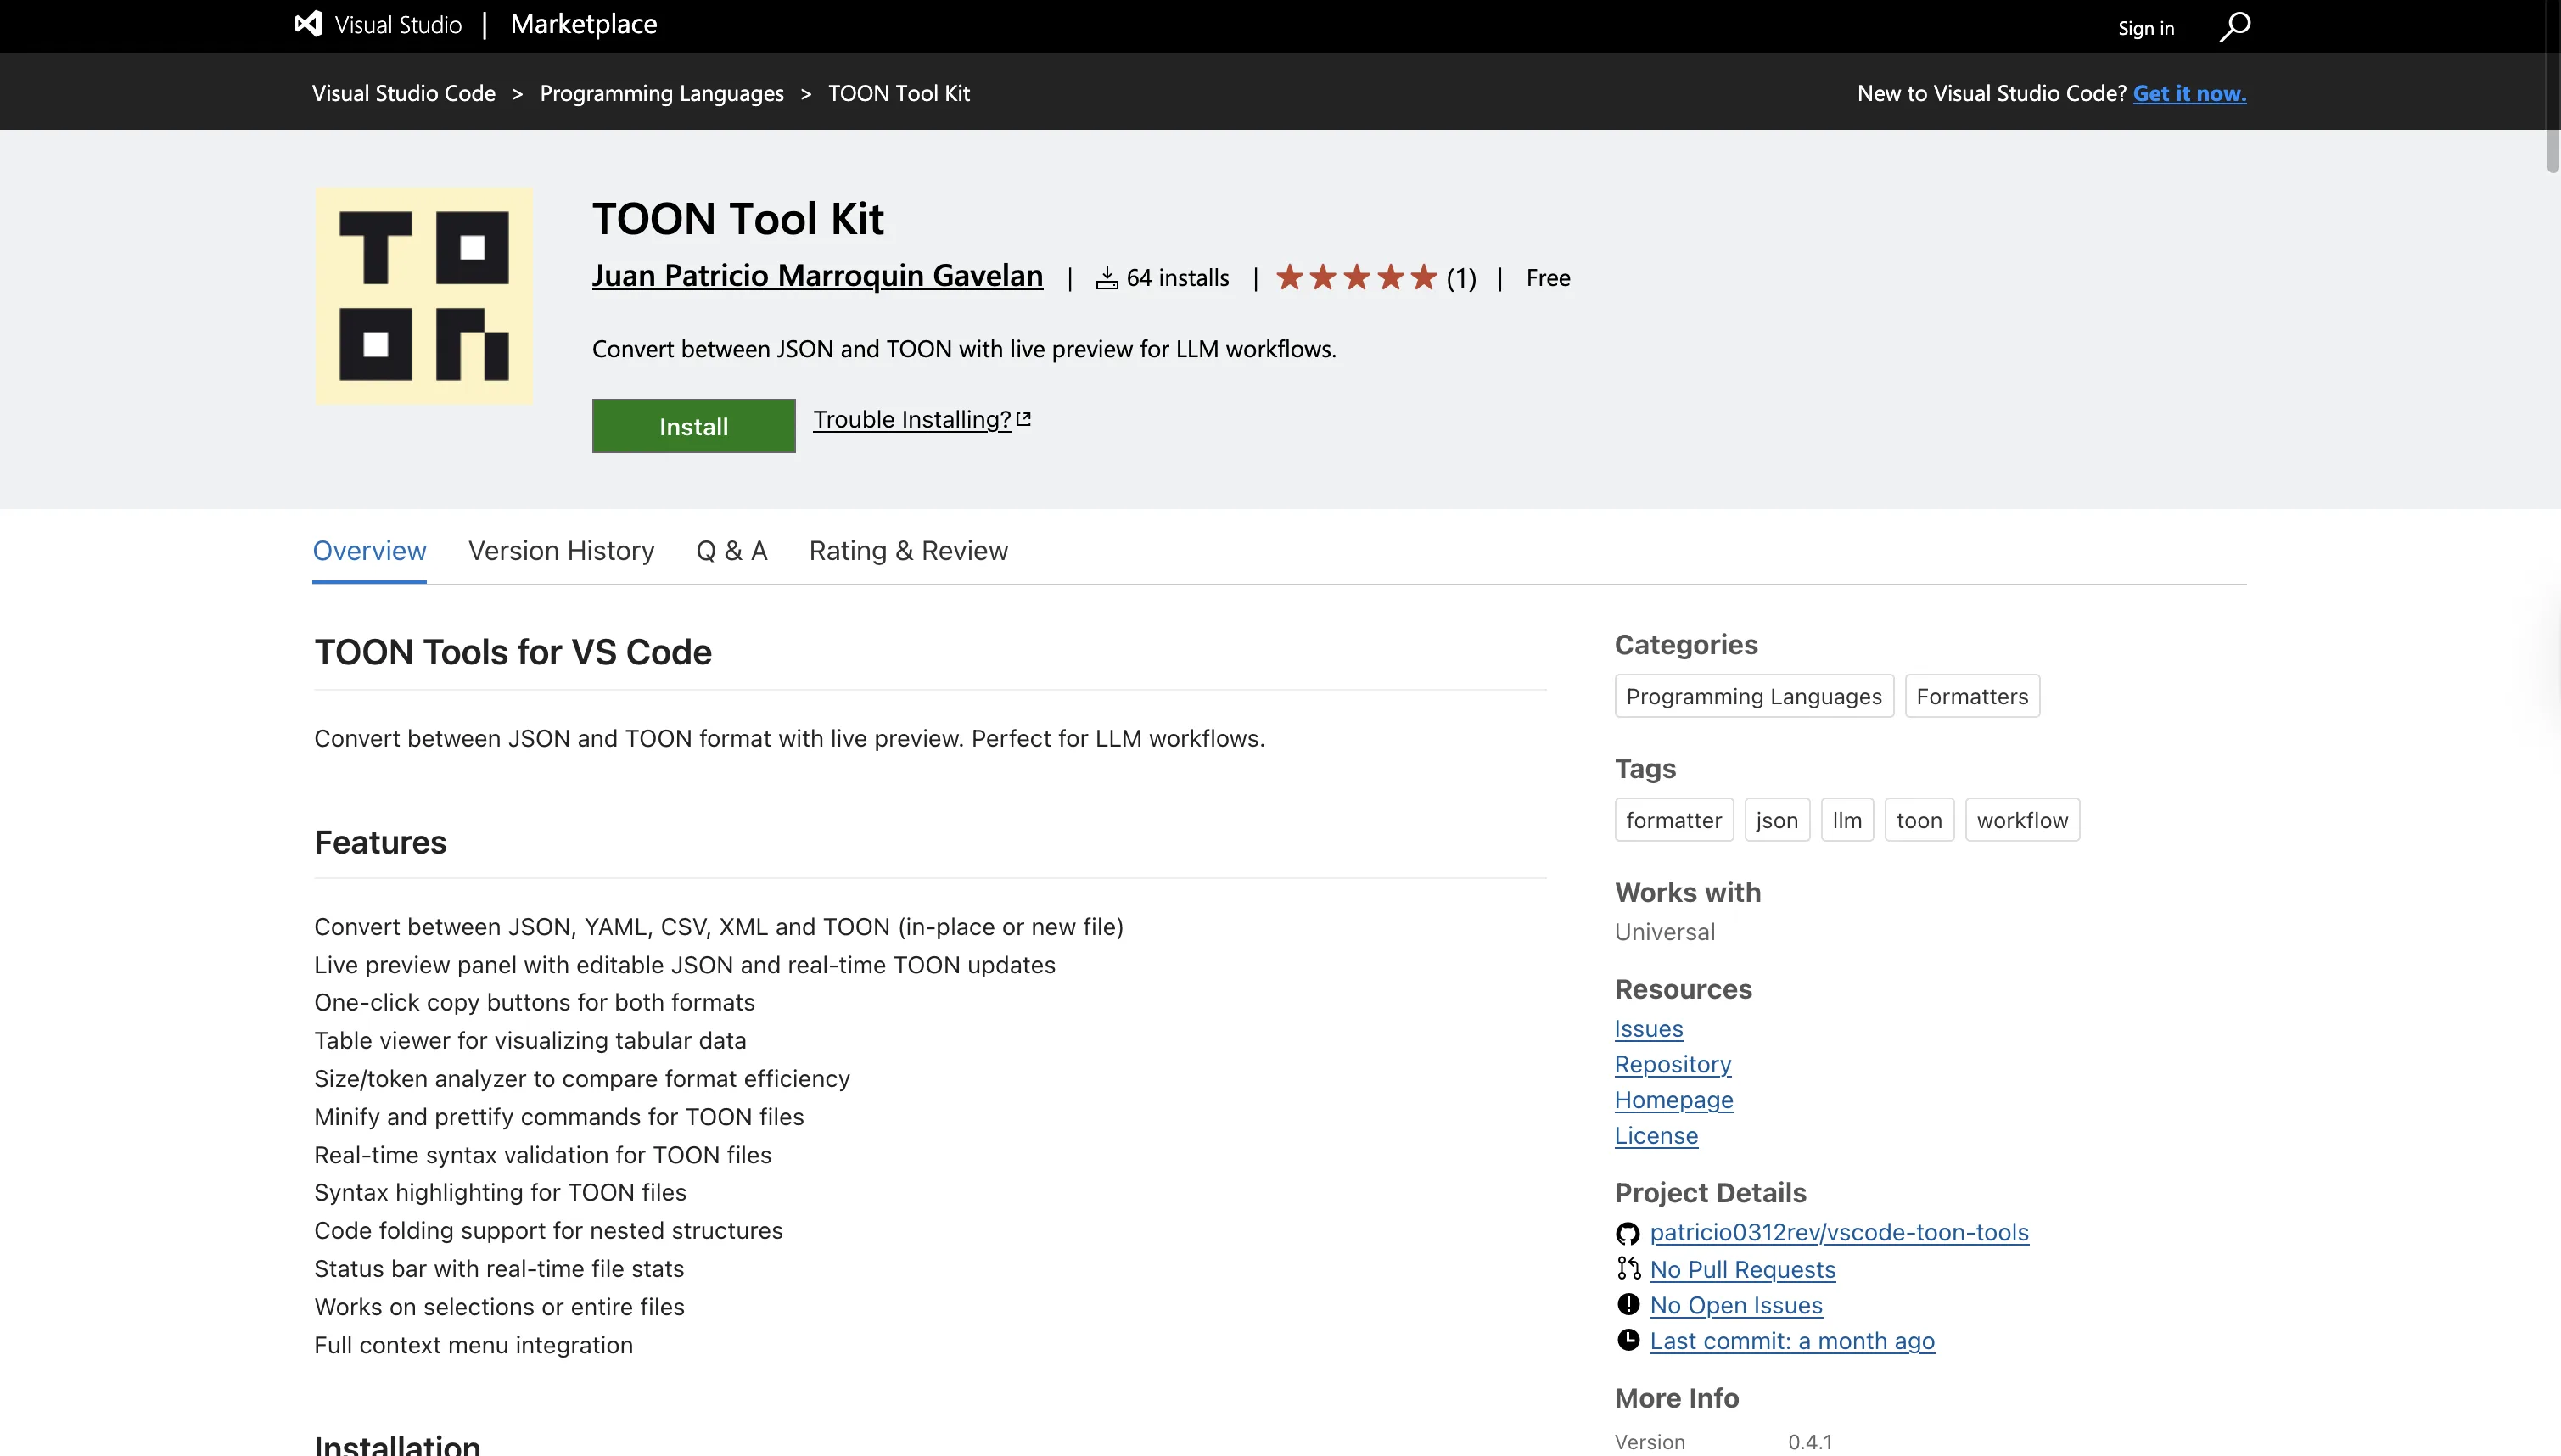Click Last commit: a month ago link

[1792, 1341]
